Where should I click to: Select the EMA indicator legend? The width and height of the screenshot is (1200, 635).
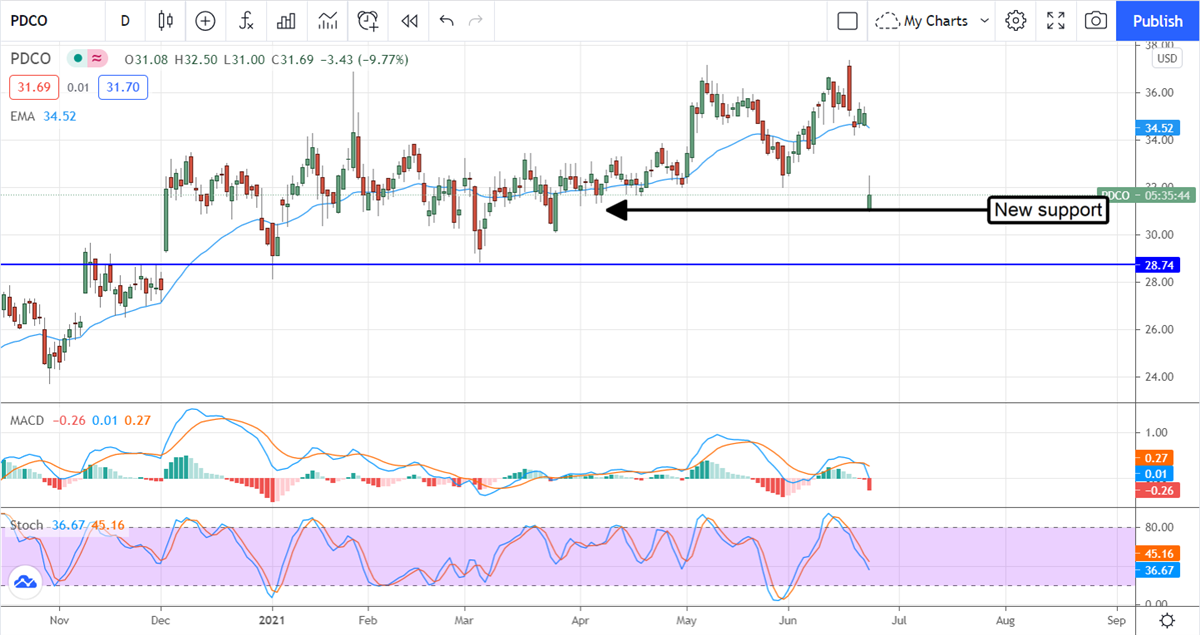click(23, 116)
